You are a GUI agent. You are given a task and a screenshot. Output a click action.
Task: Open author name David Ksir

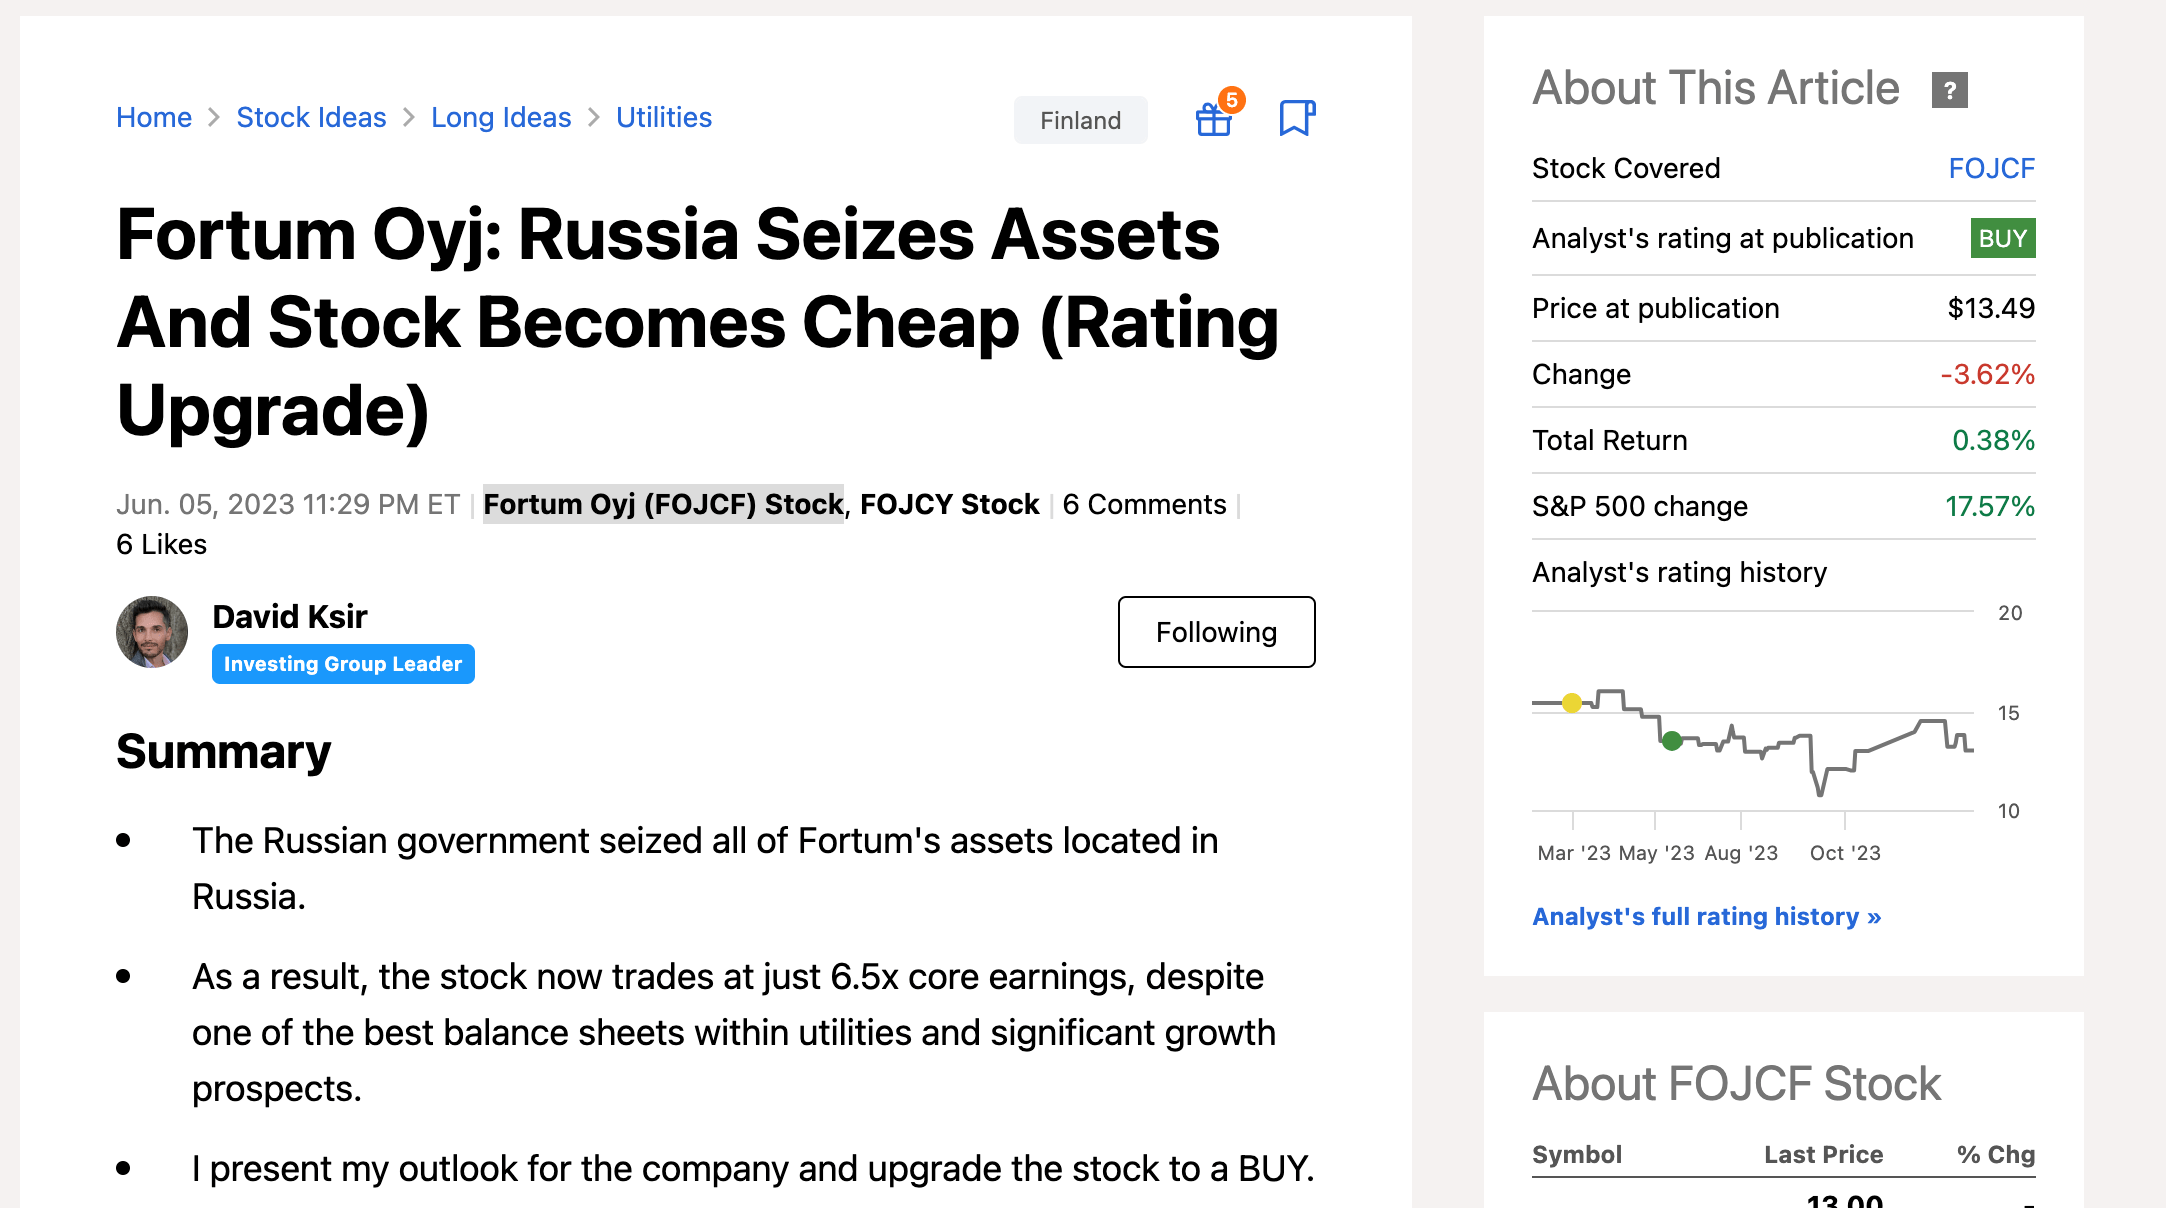(x=290, y=616)
